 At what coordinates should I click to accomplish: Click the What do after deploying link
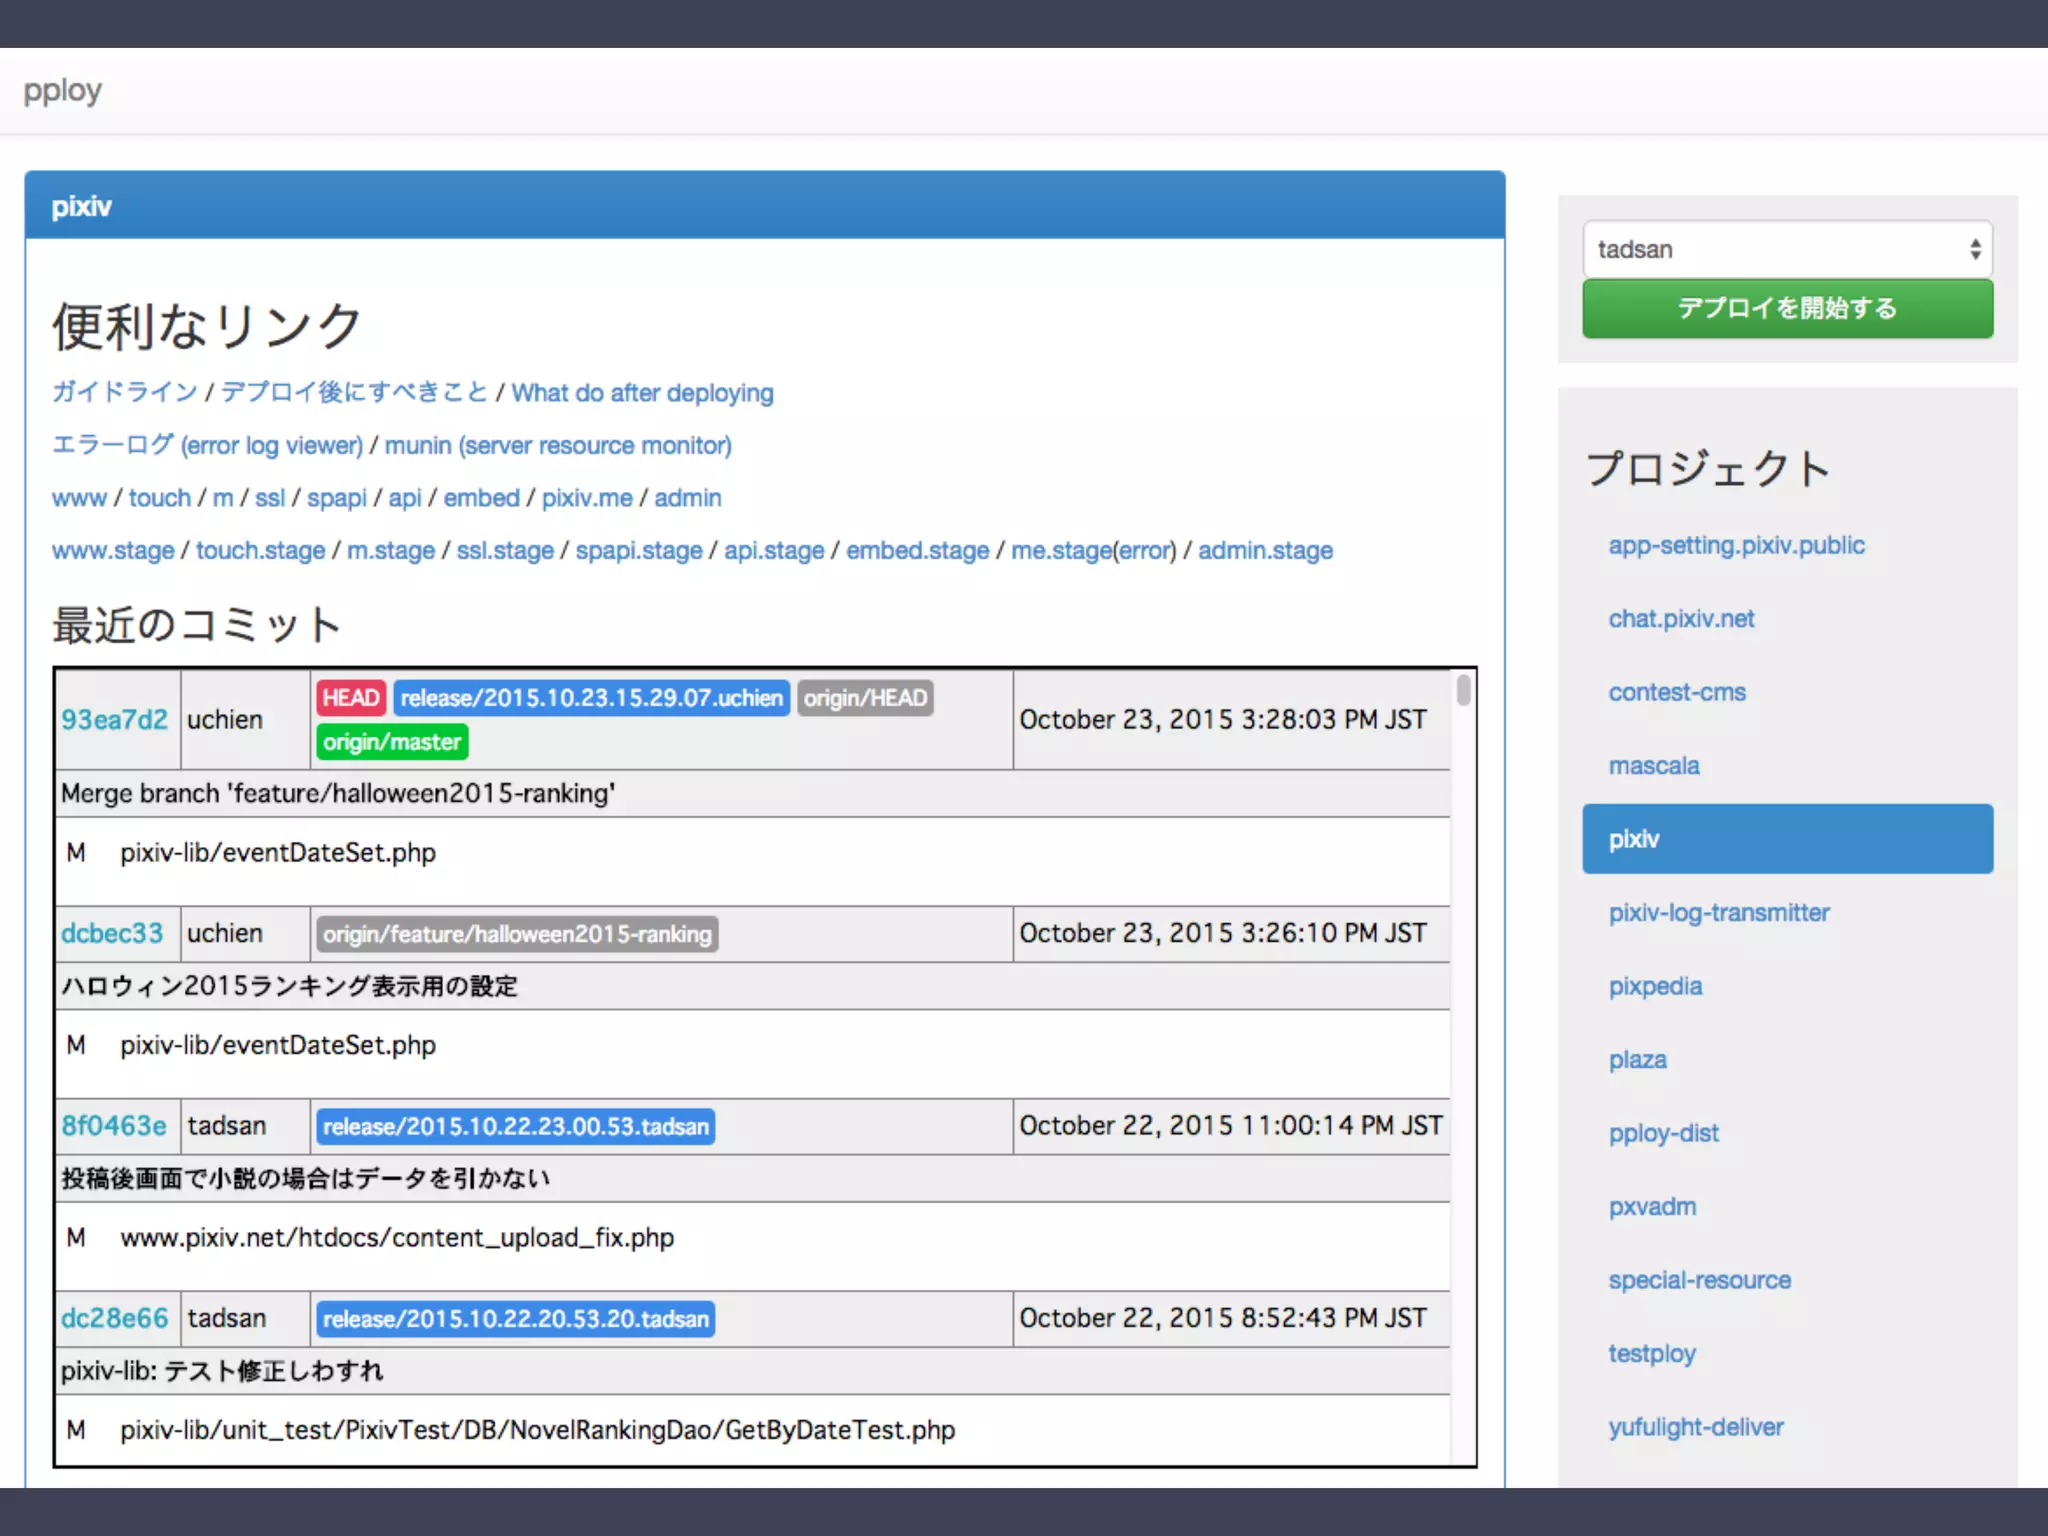pyautogui.click(x=642, y=393)
